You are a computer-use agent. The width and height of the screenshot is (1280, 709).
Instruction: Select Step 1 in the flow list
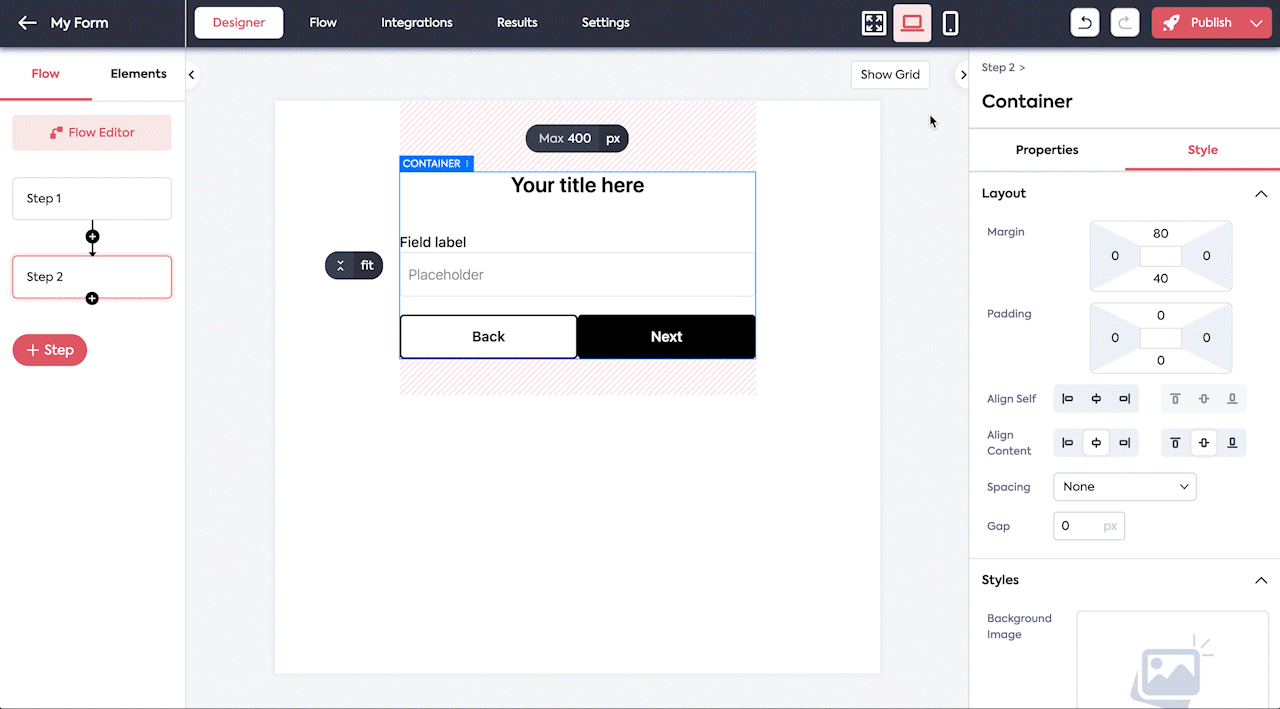(x=92, y=199)
